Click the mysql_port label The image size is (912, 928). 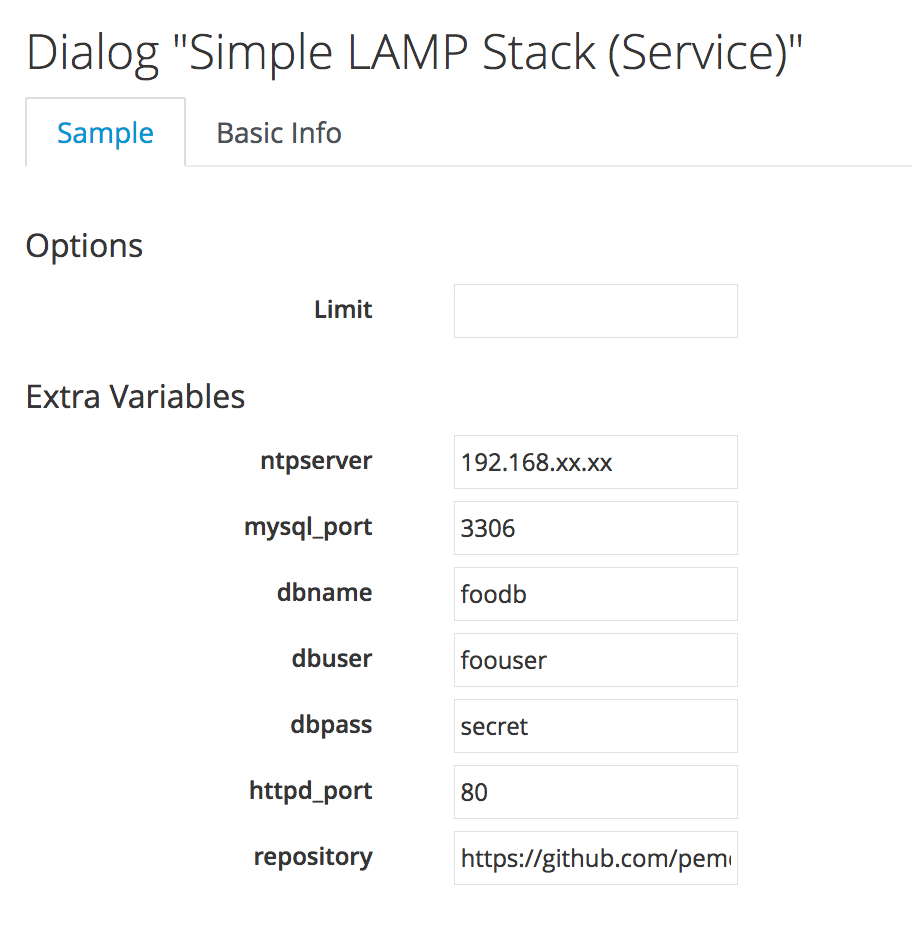308,527
